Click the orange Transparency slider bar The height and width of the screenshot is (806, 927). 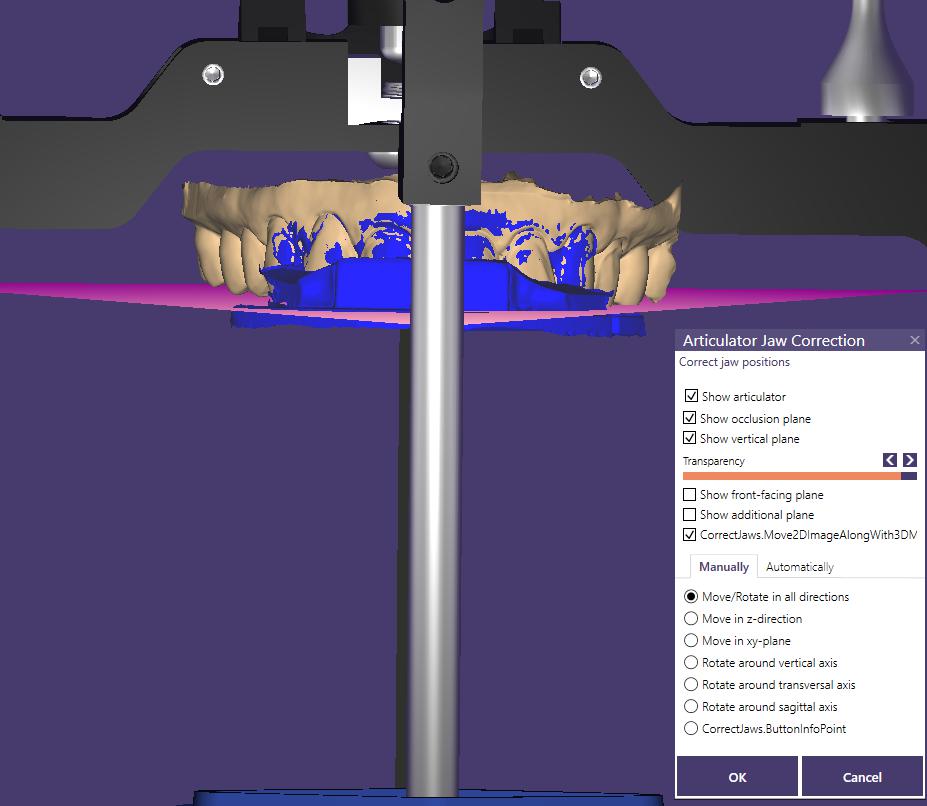(790, 476)
